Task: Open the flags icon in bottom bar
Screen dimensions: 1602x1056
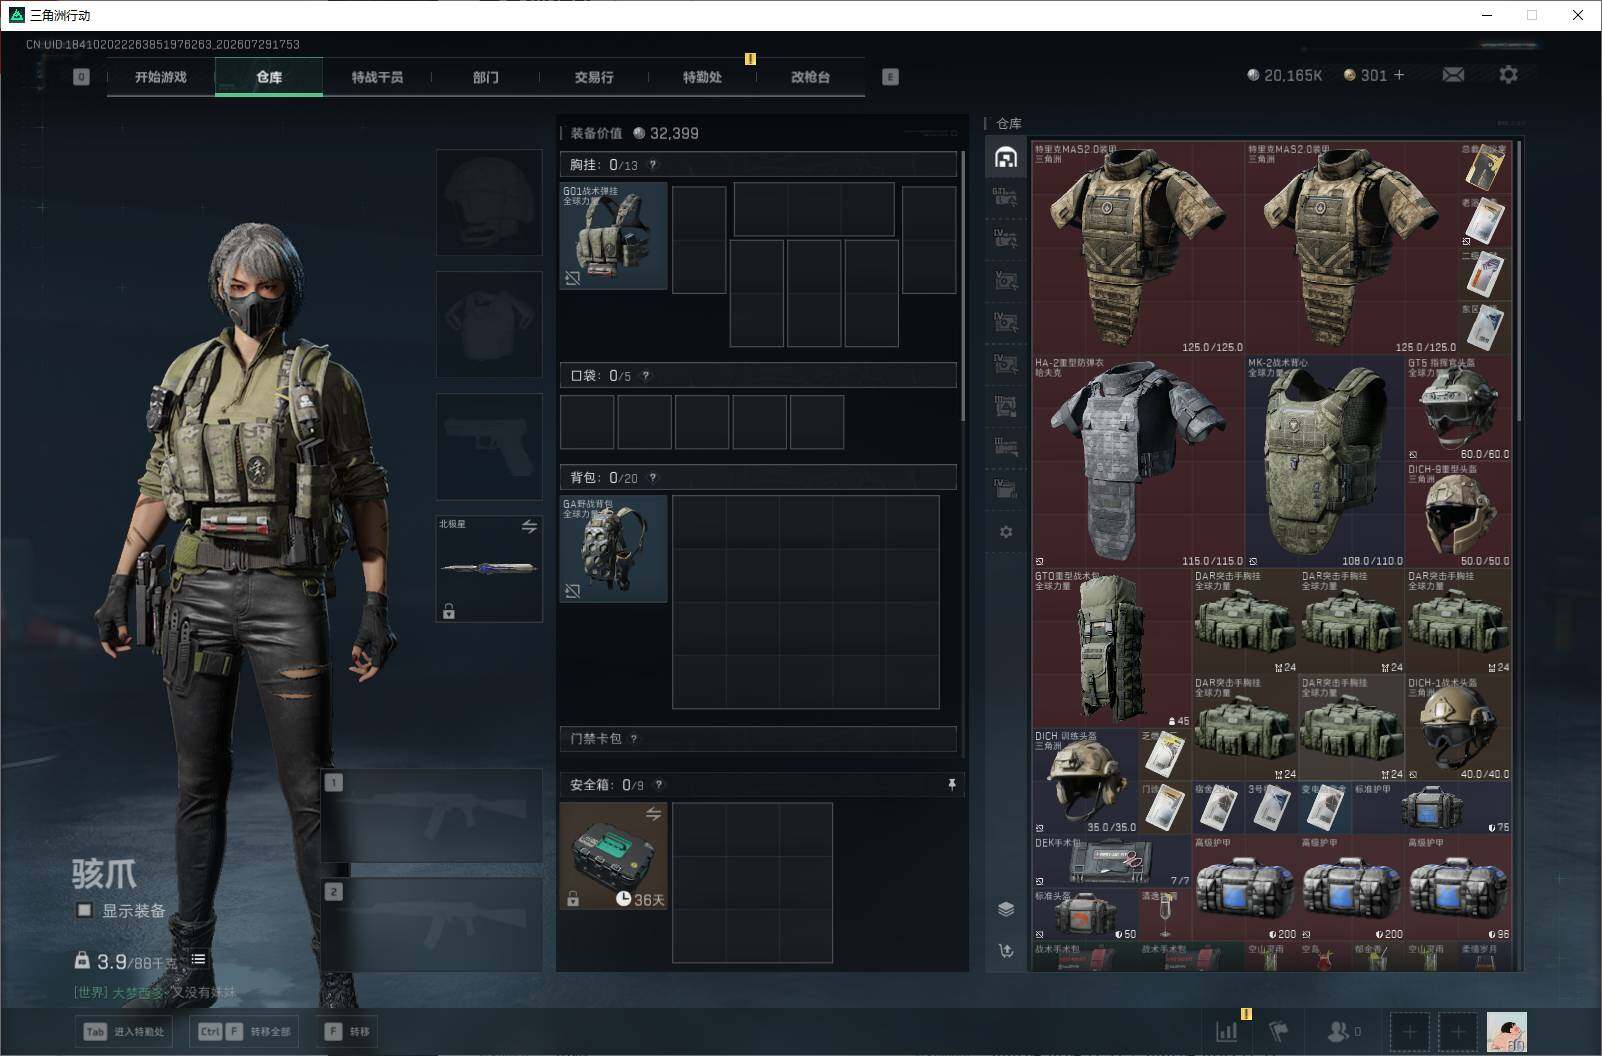Action: [x=1279, y=1031]
